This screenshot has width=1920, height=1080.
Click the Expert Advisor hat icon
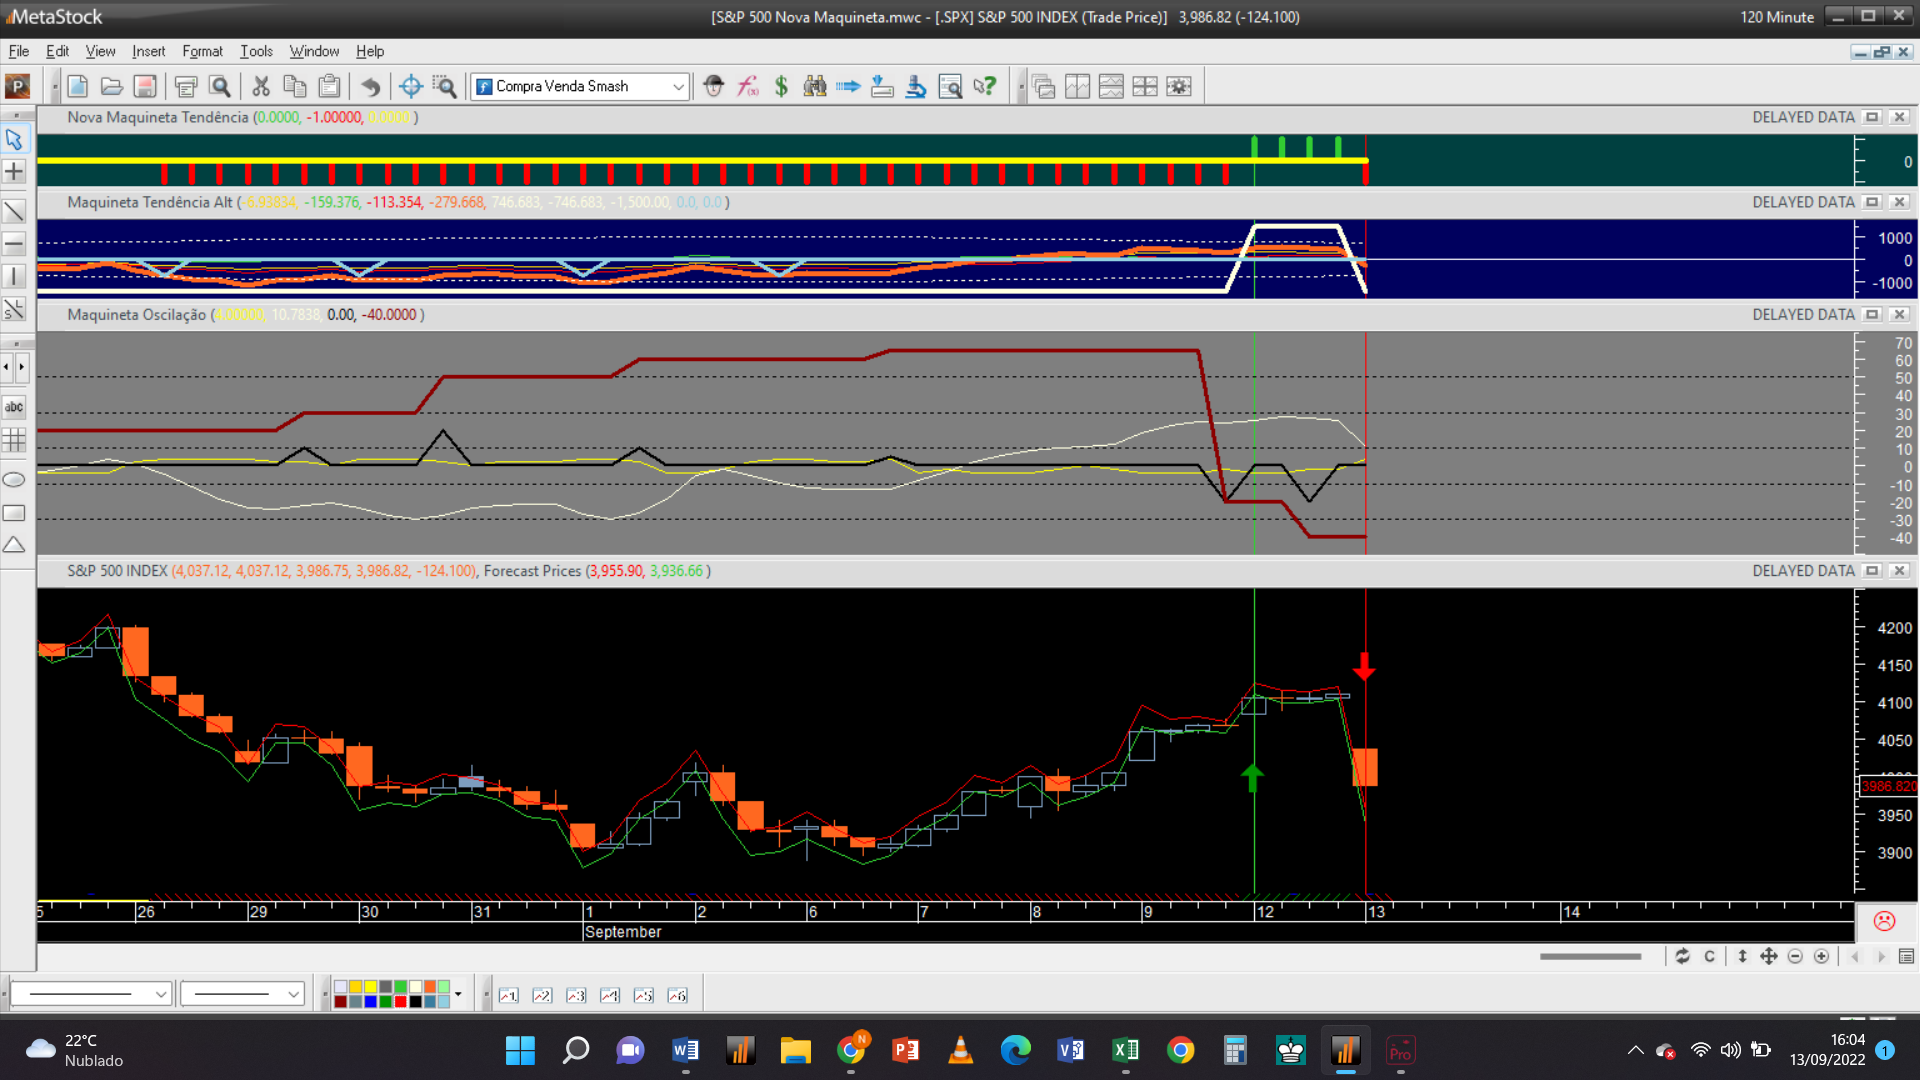[x=713, y=87]
